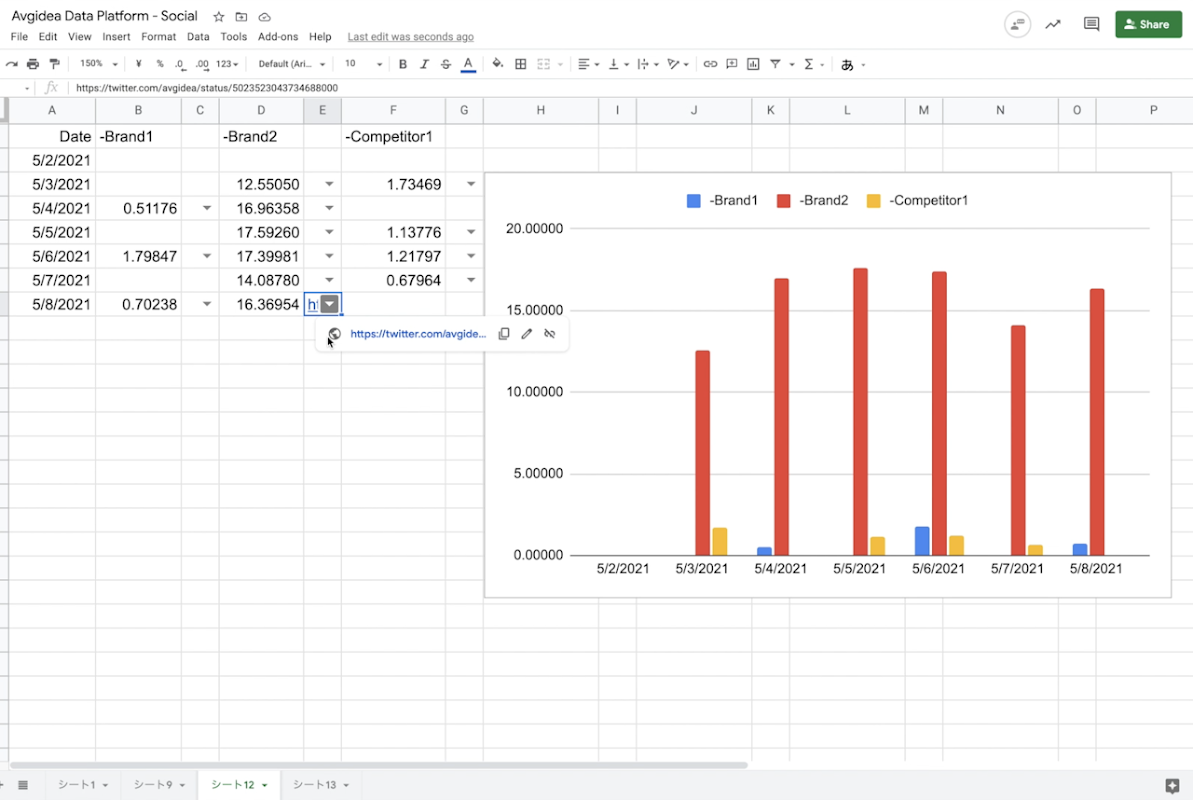Open the Insert menu
This screenshot has height=800, width=1193.
(116, 37)
